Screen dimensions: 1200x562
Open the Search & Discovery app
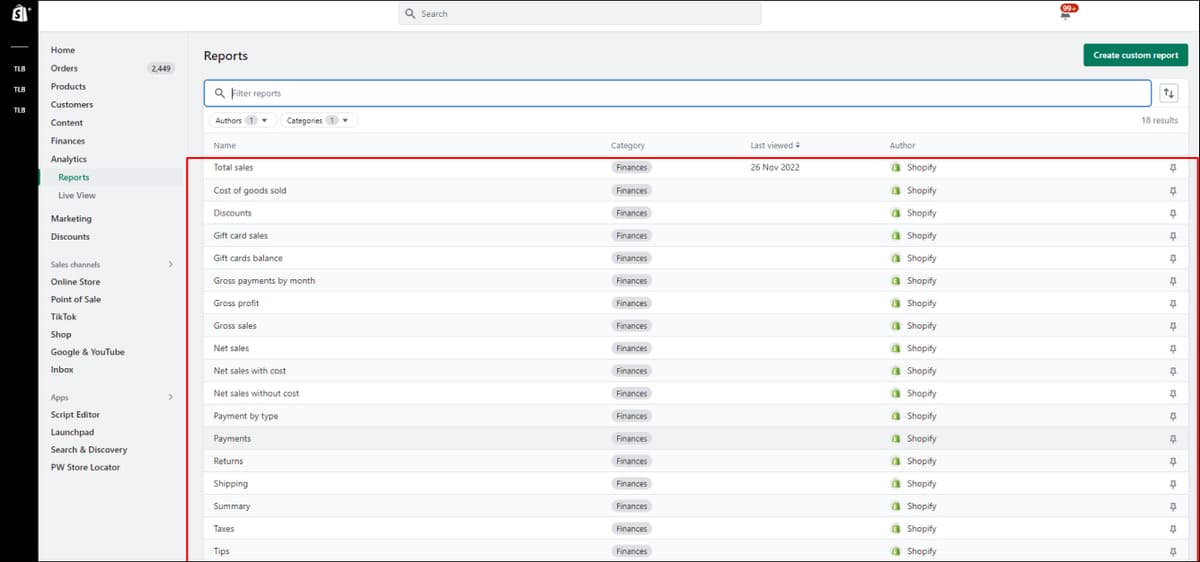[x=89, y=450]
